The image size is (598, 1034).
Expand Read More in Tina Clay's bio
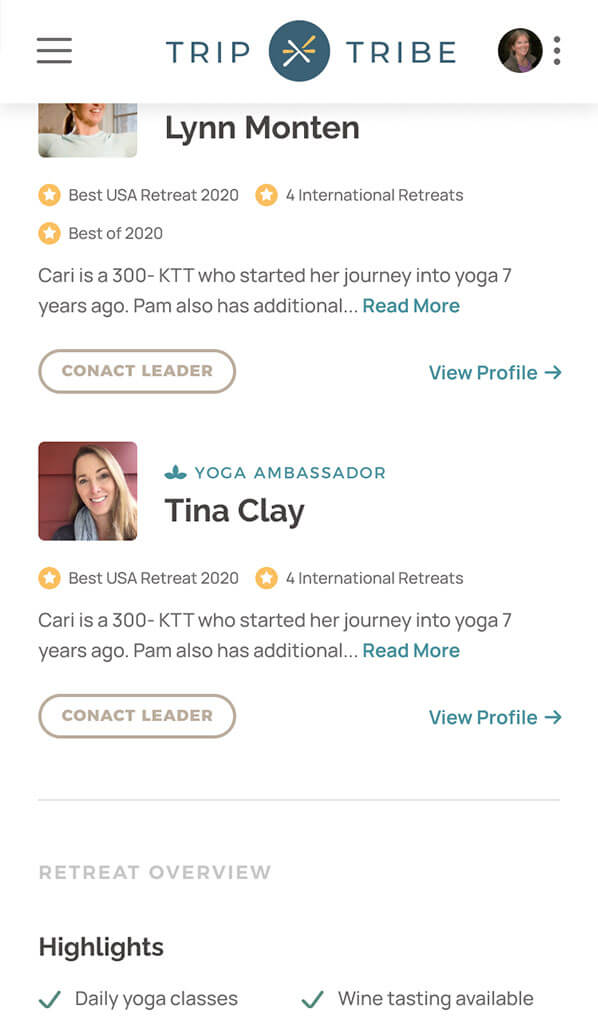coord(411,651)
